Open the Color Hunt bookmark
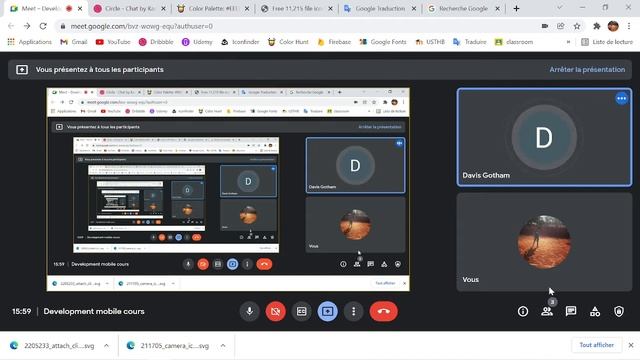This screenshot has height=360, width=640. click(288, 42)
